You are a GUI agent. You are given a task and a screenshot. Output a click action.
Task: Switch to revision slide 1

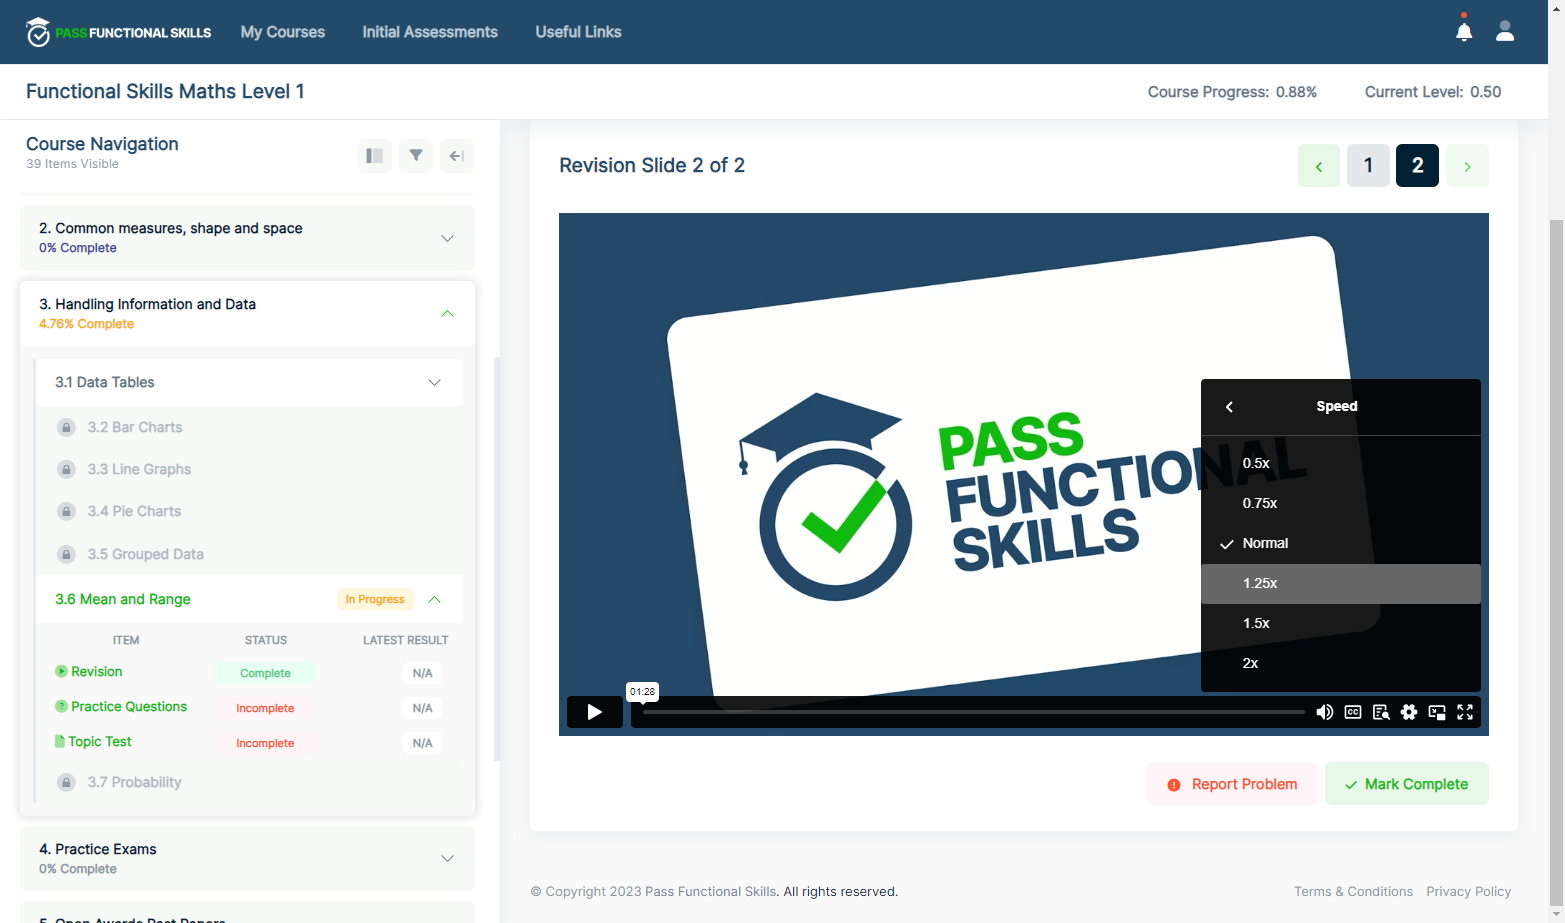coord(1368,166)
